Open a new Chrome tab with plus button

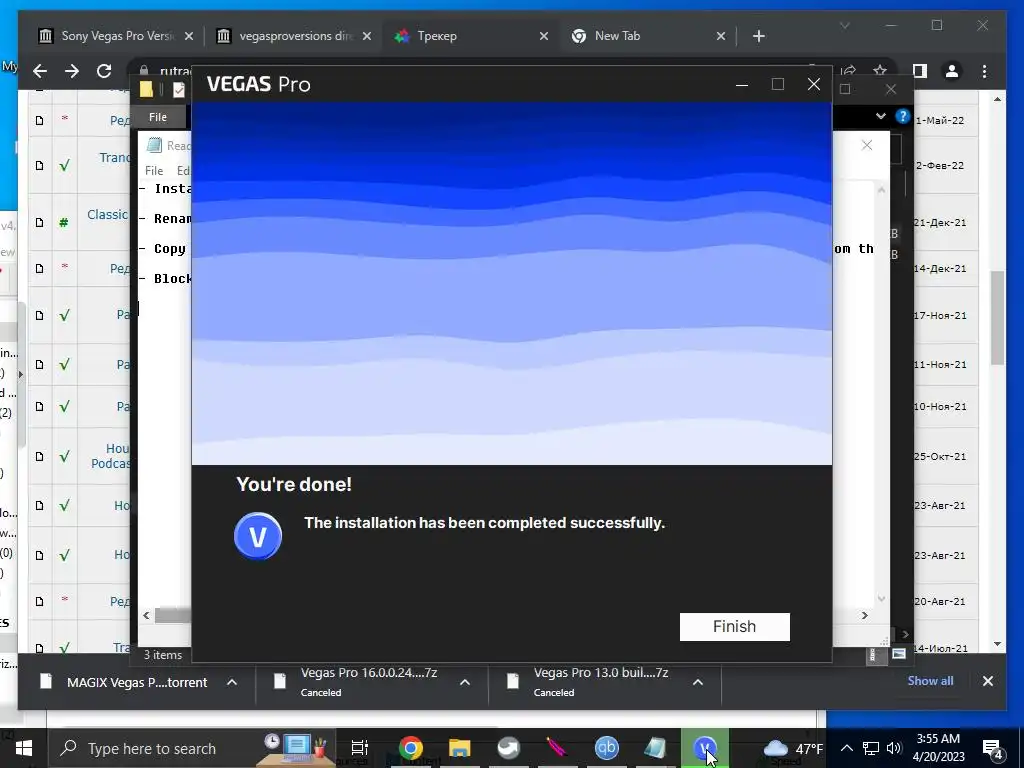coord(759,37)
